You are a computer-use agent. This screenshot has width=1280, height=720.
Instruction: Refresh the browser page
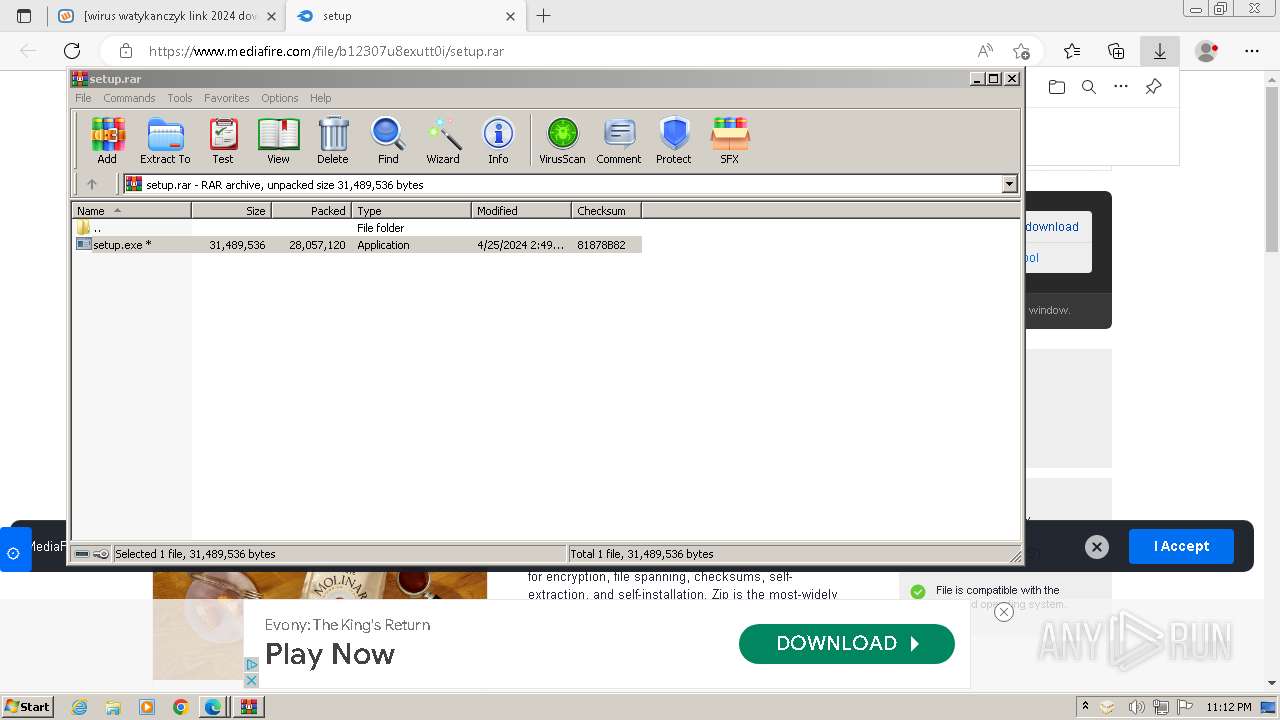click(x=72, y=51)
